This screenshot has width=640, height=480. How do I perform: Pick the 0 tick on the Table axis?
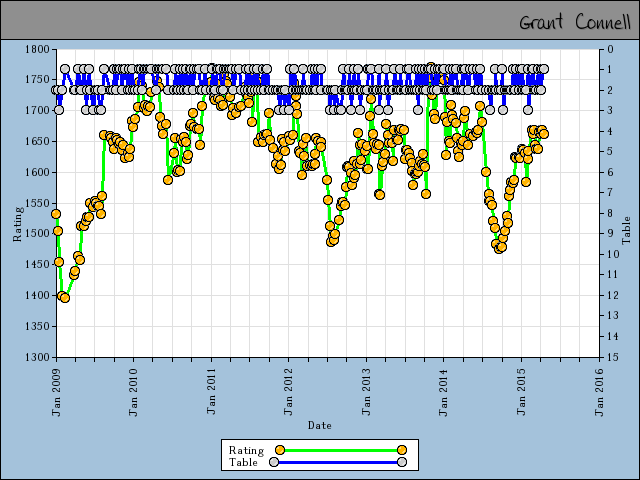611,49
